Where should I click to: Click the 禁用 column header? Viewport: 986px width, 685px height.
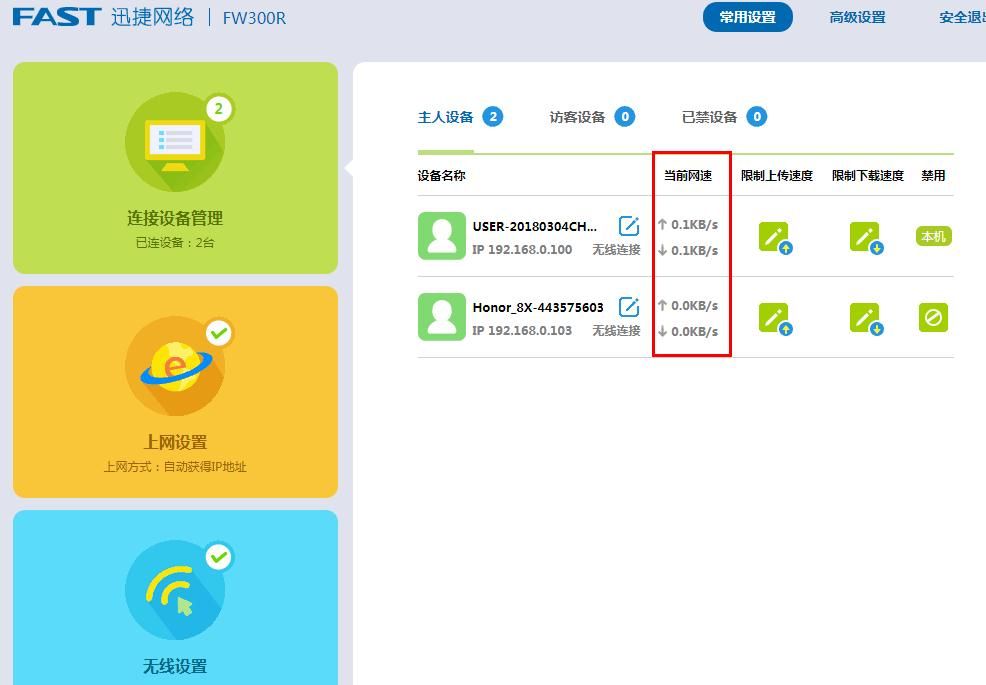[933, 175]
